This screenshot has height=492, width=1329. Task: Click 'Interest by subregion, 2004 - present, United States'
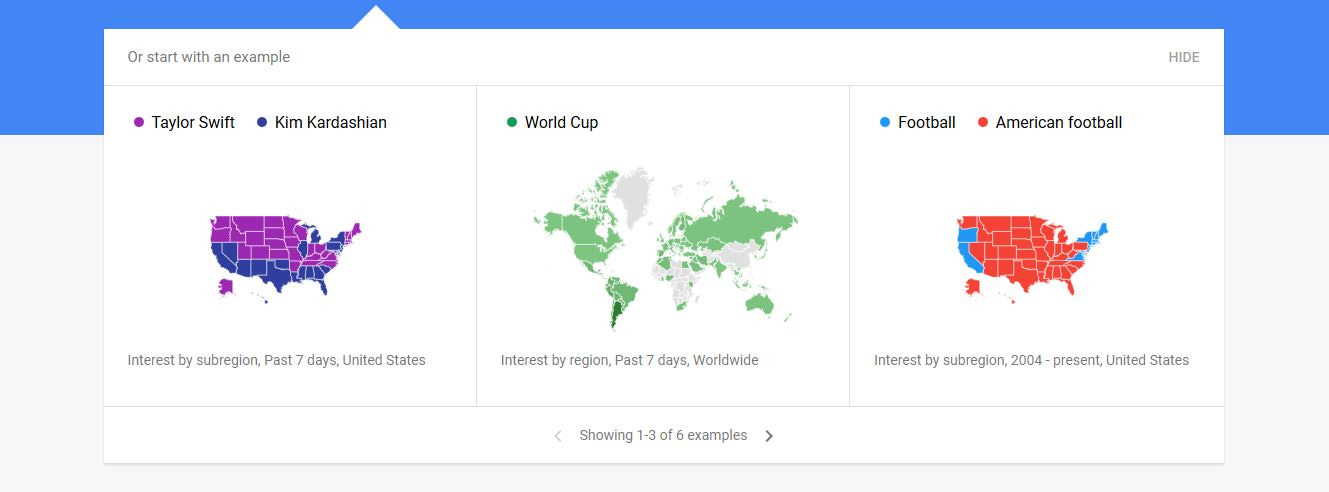(x=1032, y=360)
